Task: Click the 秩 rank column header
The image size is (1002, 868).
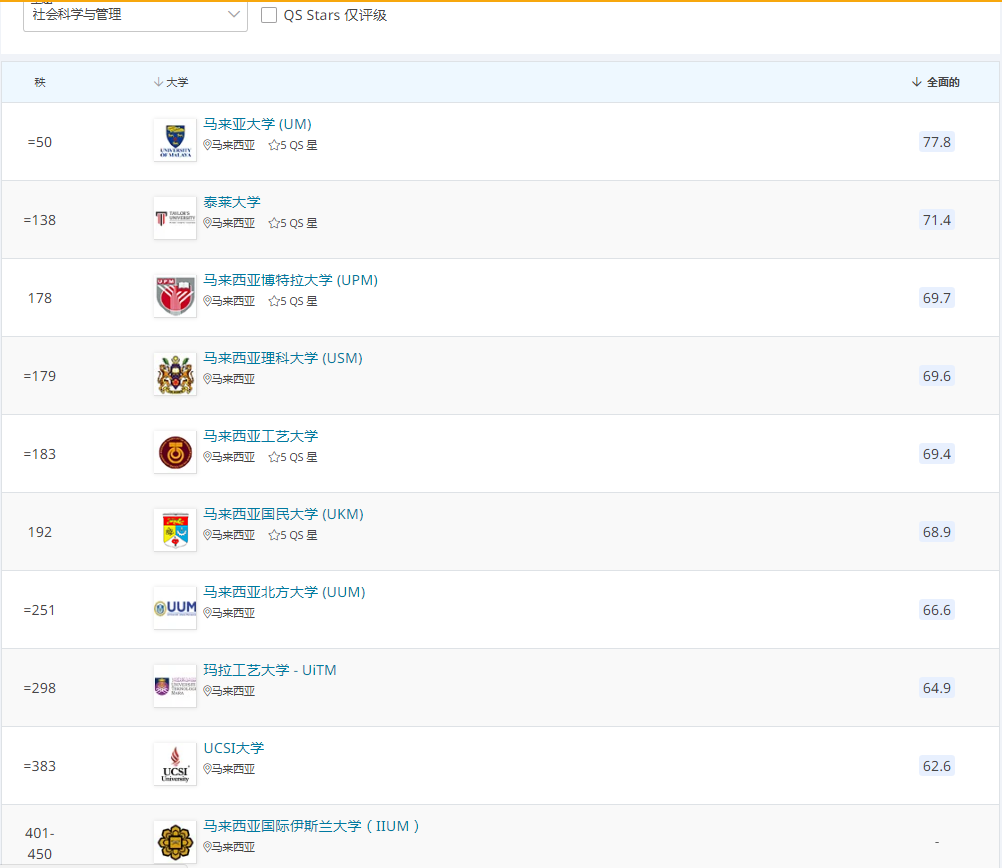Action: [40, 82]
